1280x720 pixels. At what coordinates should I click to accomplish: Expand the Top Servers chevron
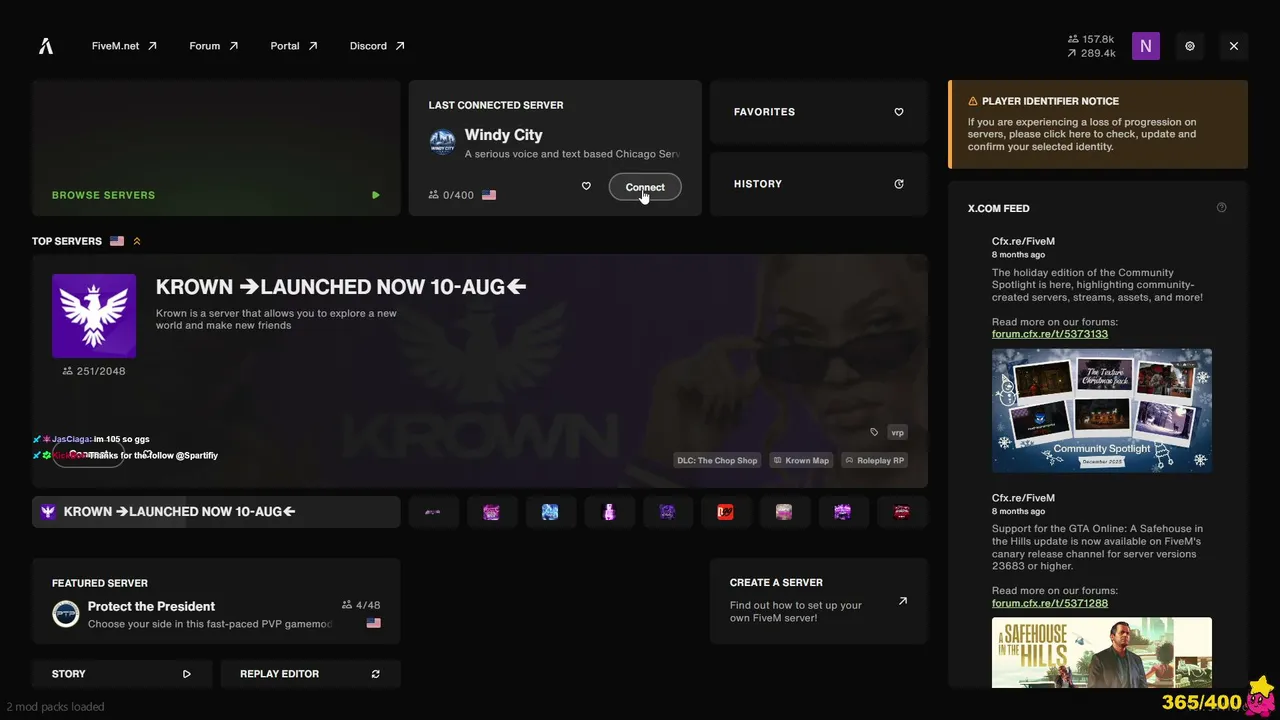pos(137,241)
